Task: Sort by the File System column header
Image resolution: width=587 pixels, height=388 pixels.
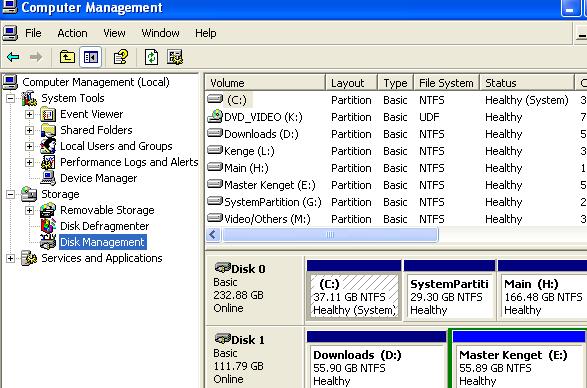Action: click(446, 83)
